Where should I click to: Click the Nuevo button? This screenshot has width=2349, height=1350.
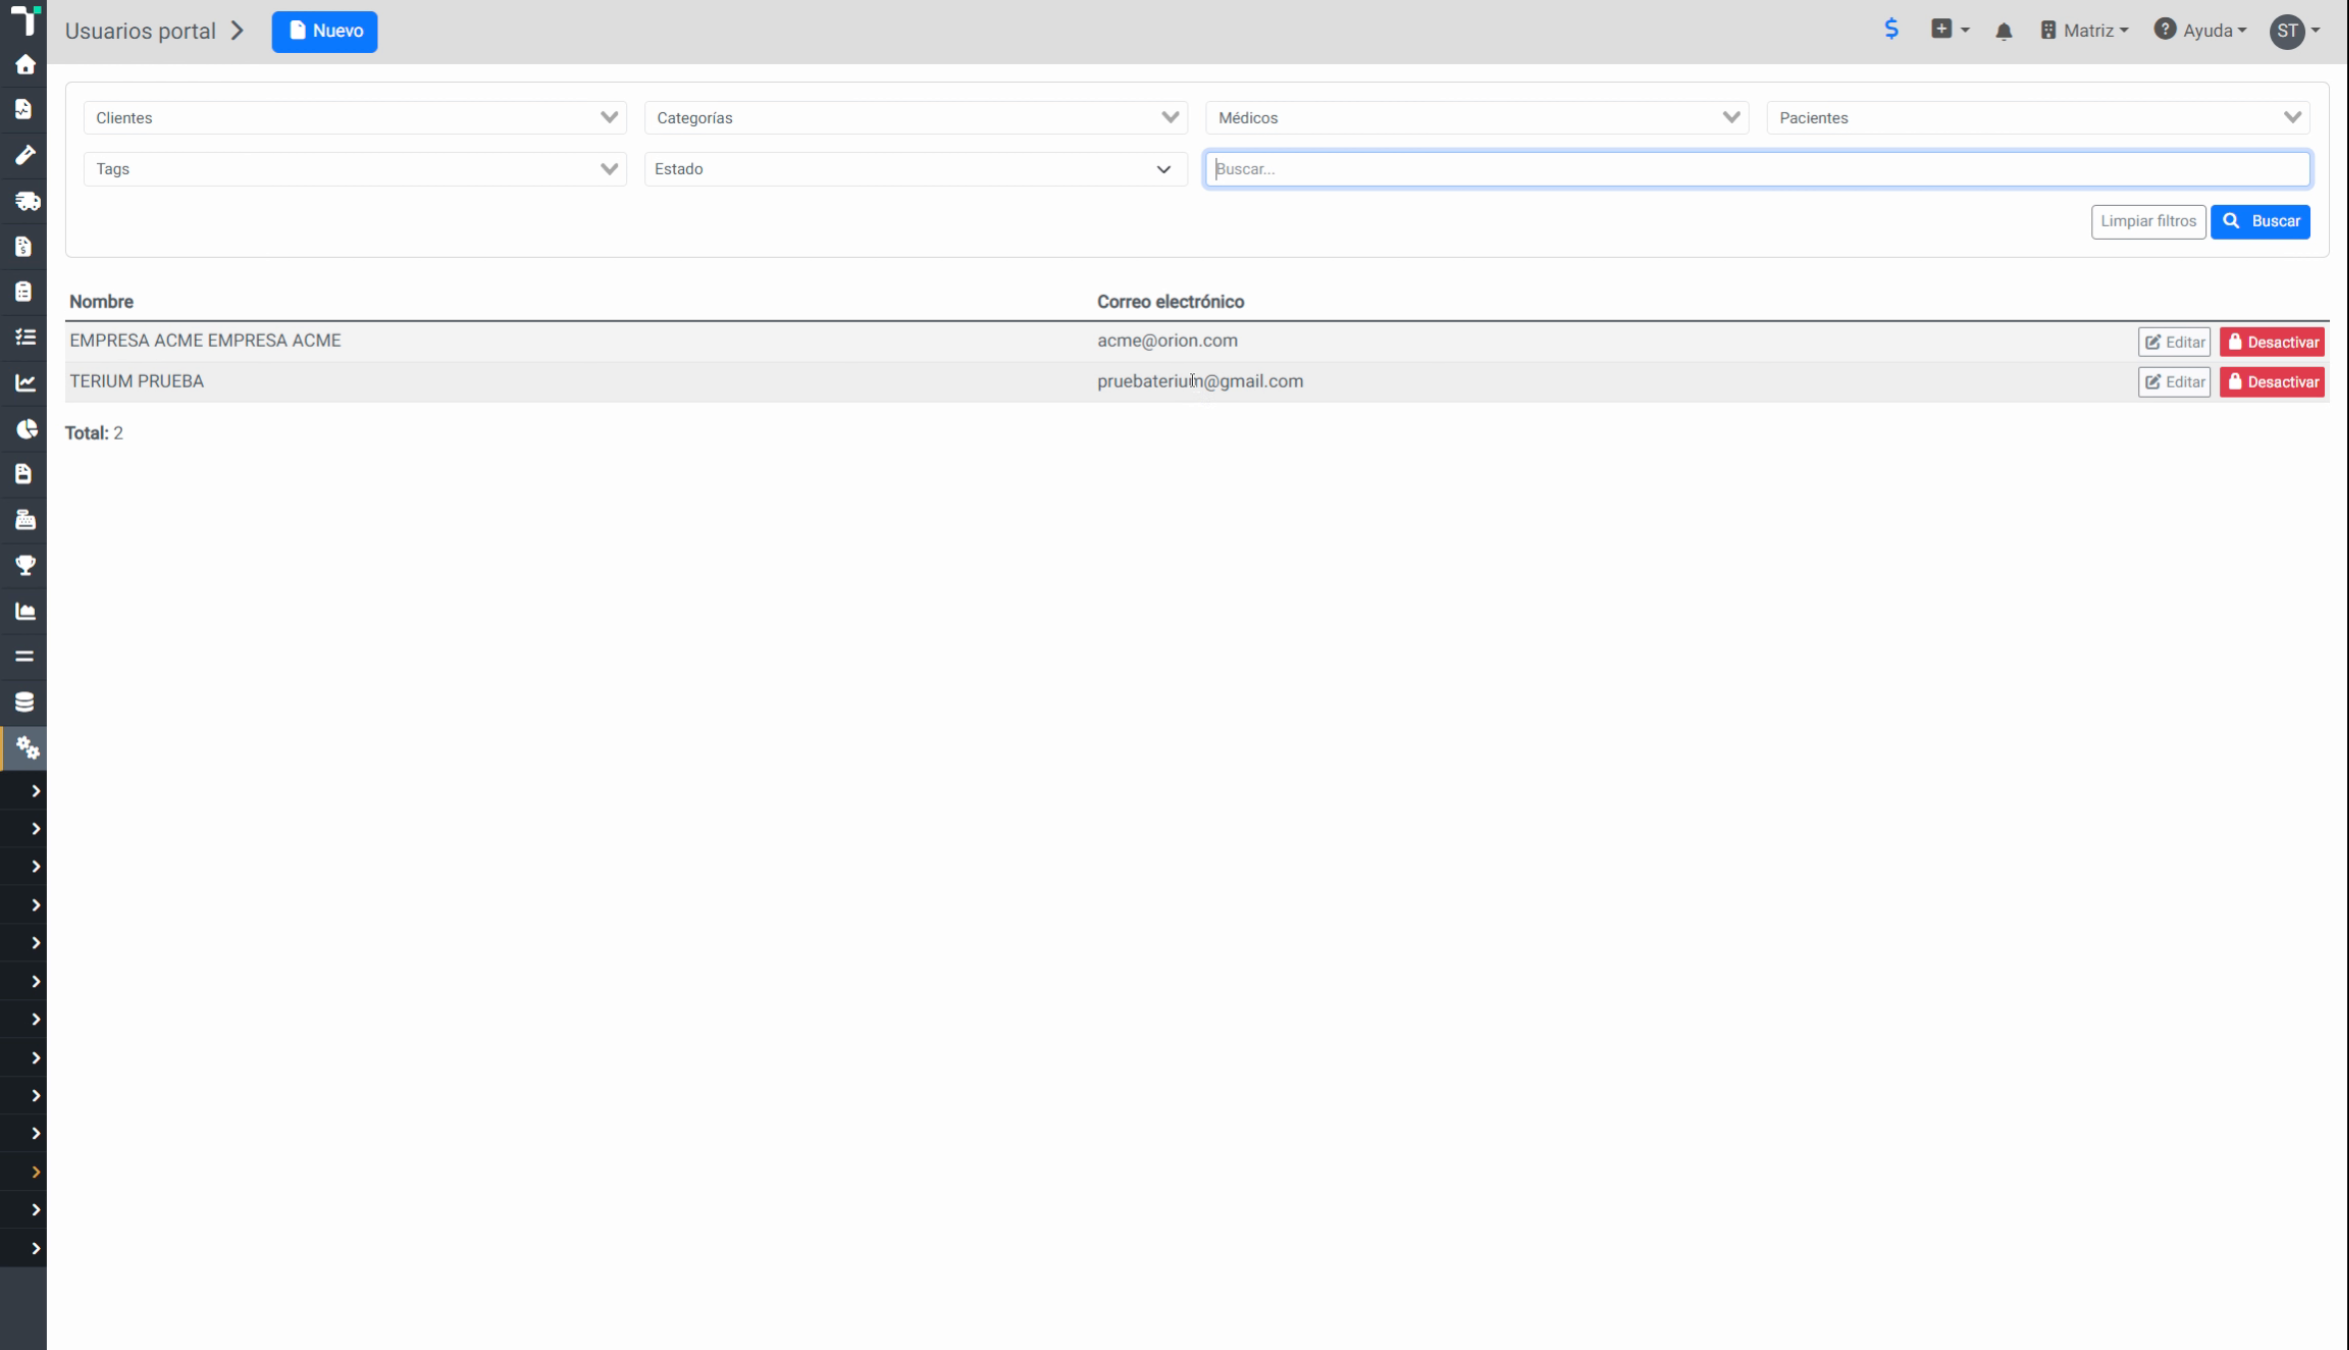(325, 31)
